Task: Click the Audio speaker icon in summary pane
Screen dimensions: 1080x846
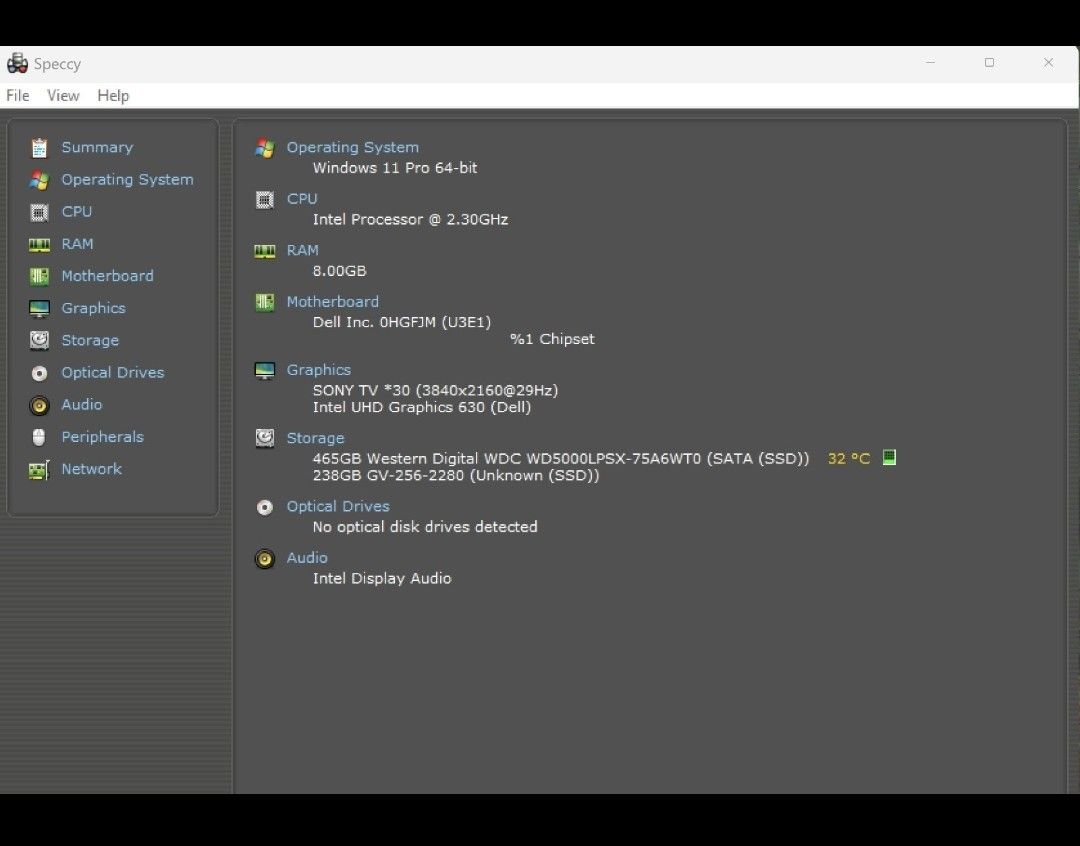Action: coord(264,558)
